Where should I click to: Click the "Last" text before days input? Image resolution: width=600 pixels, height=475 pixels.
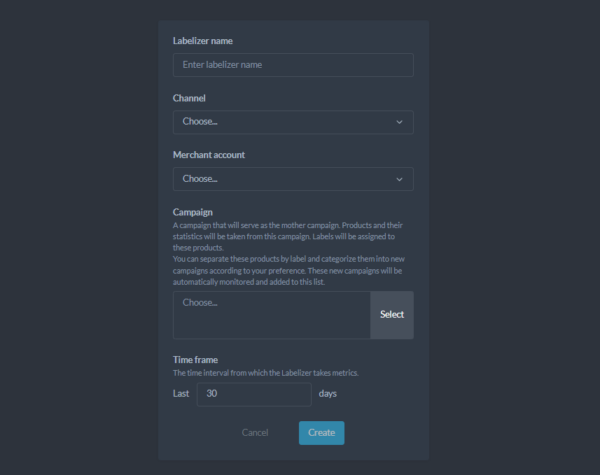(181, 394)
